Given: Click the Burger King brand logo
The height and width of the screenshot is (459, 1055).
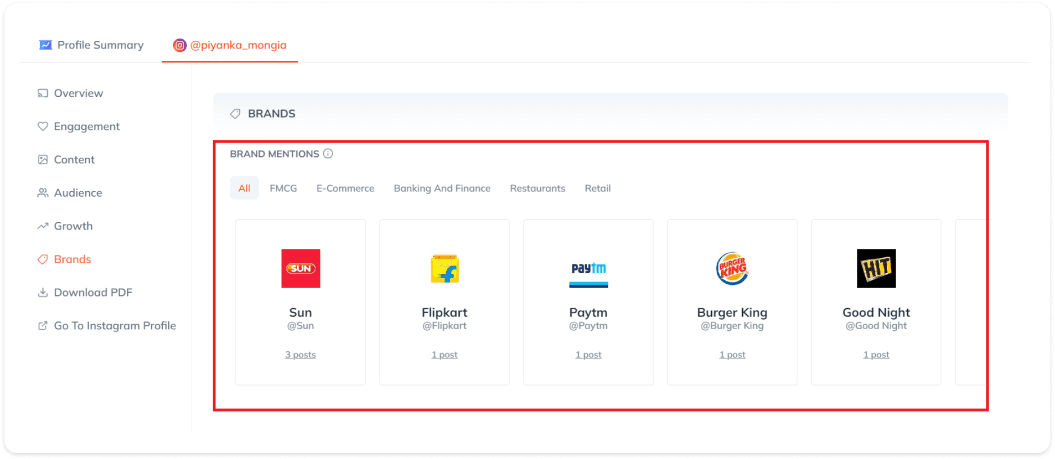Looking at the screenshot, I should (x=732, y=268).
